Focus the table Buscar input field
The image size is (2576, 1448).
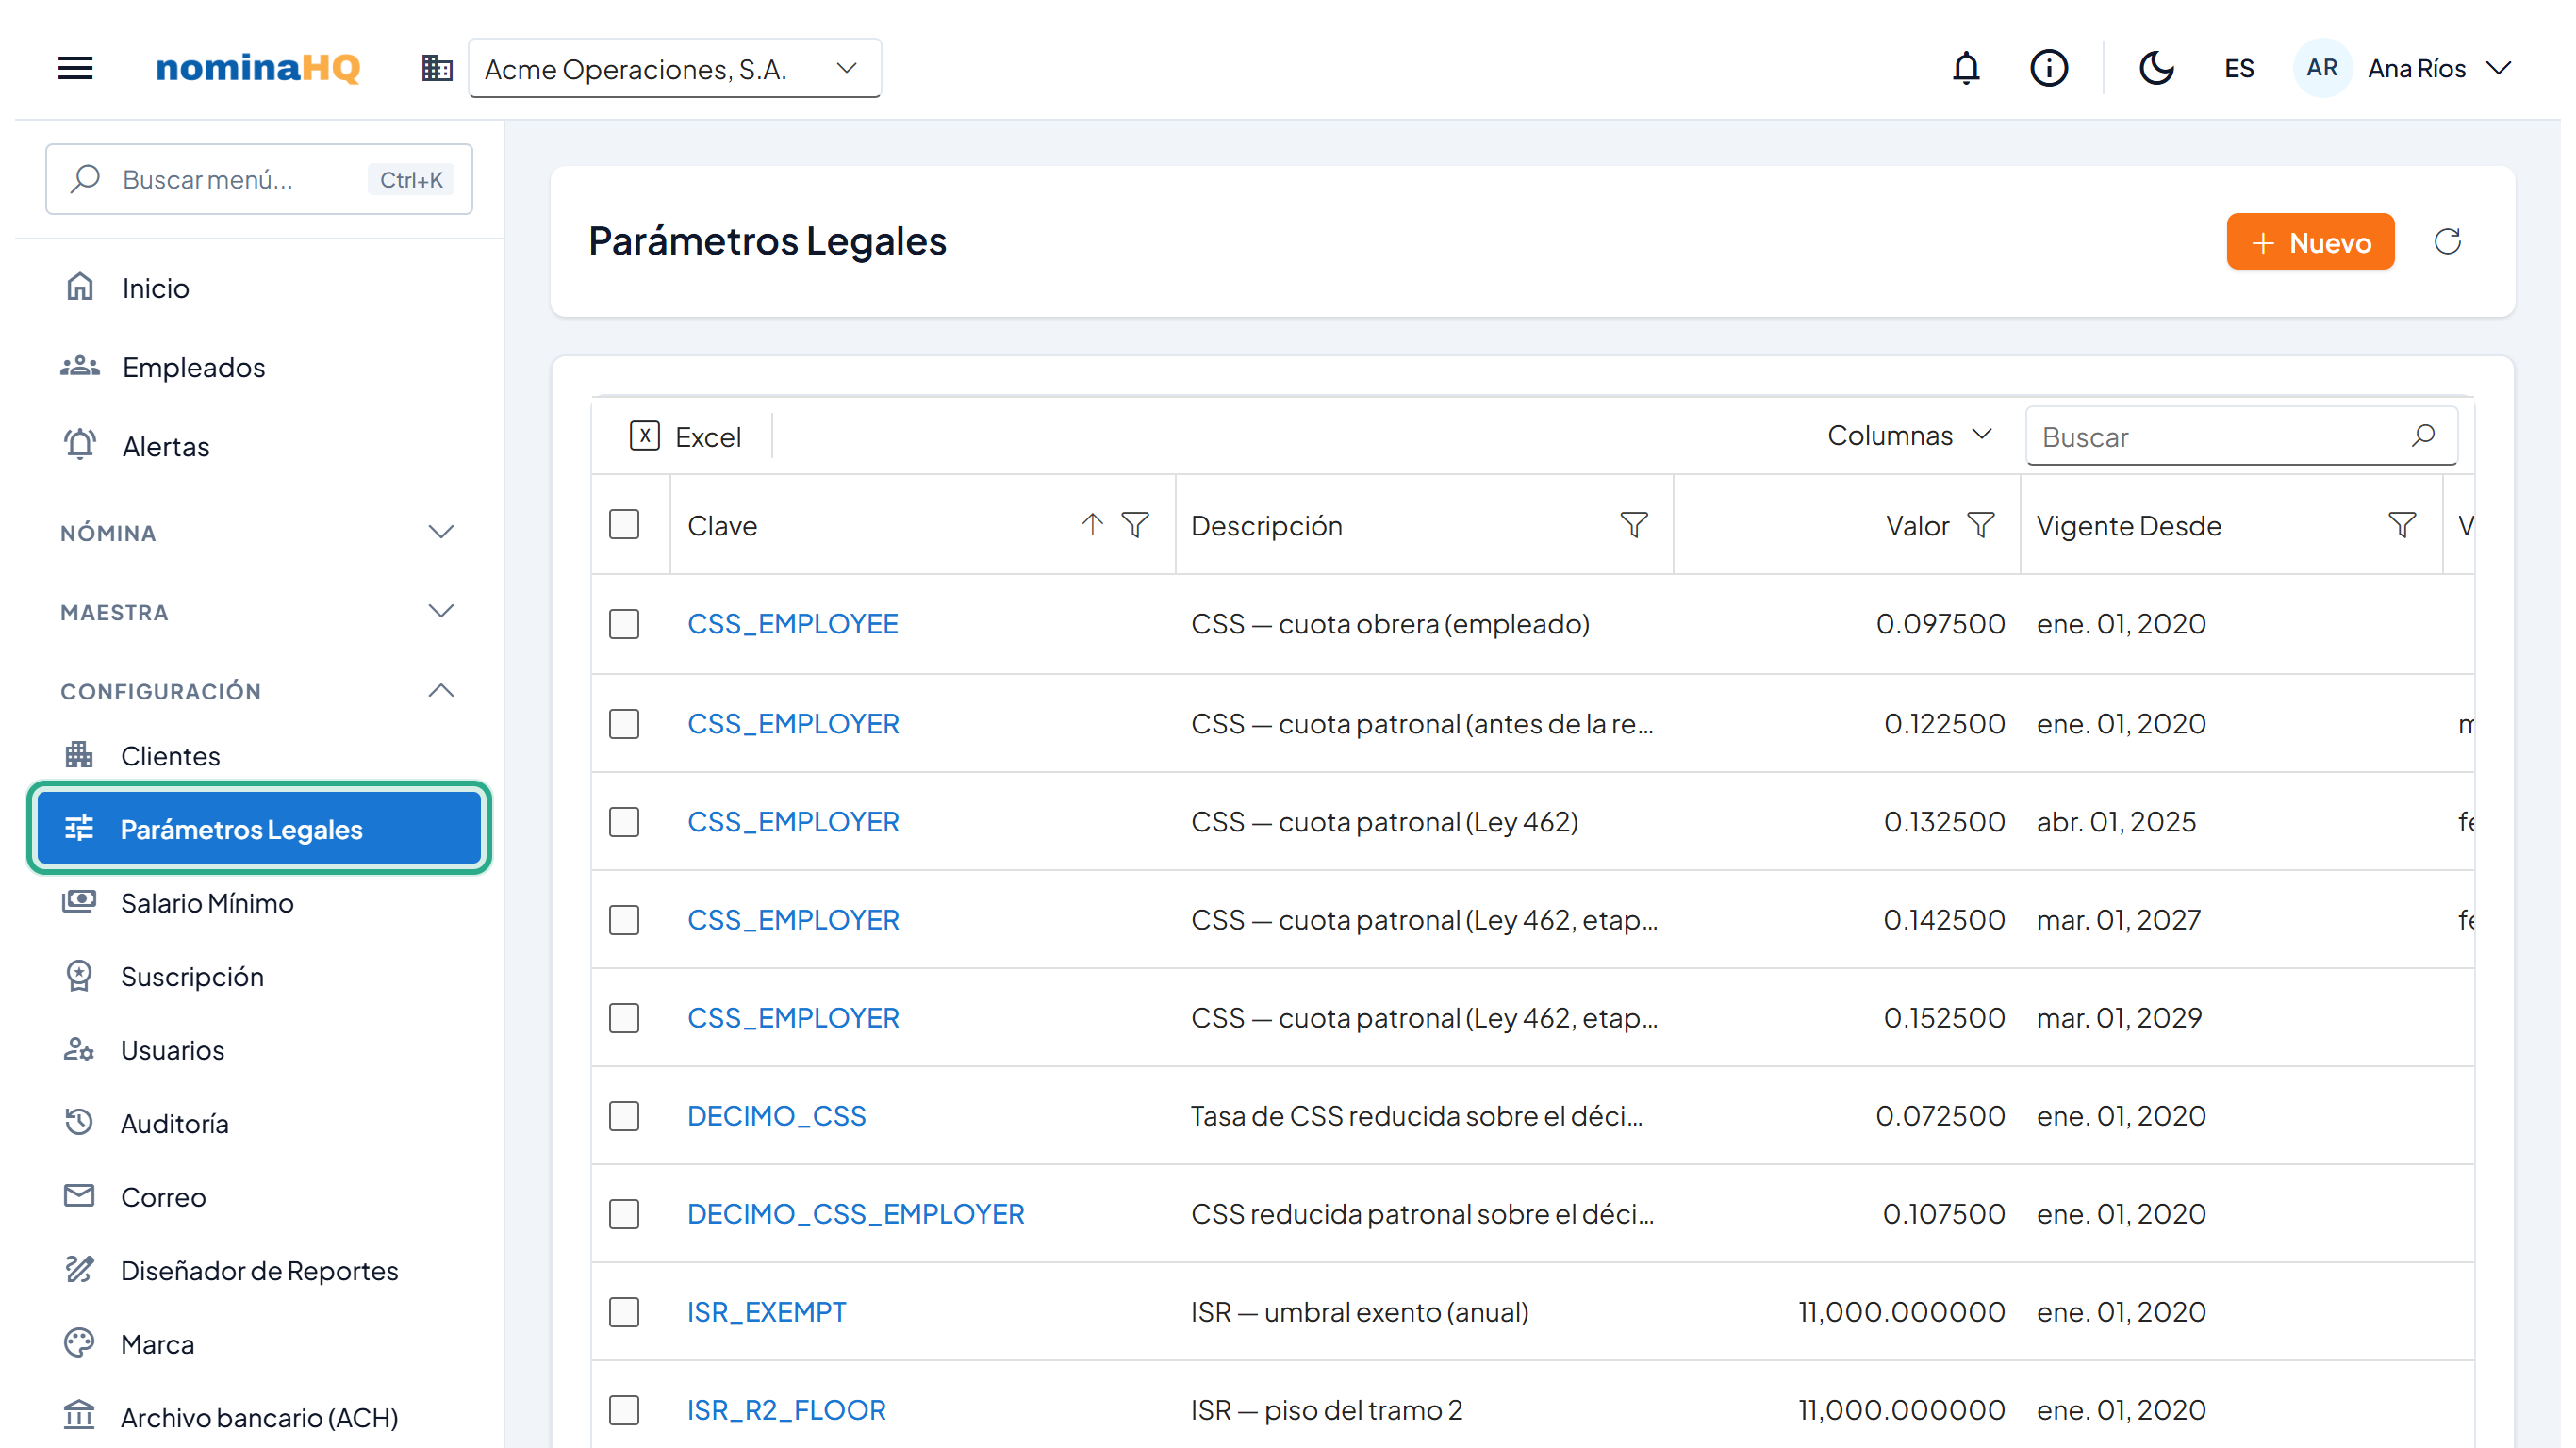pyautogui.click(x=2240, y=436)
